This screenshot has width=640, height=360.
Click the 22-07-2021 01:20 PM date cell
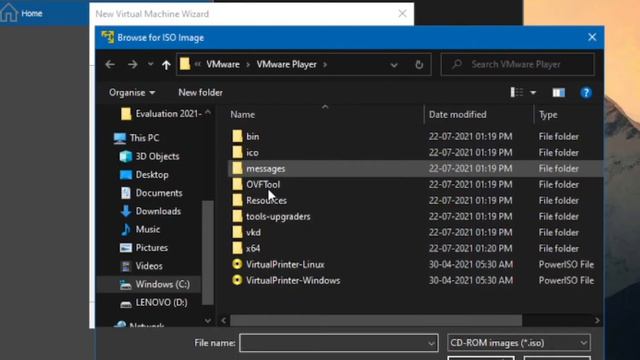470,248
